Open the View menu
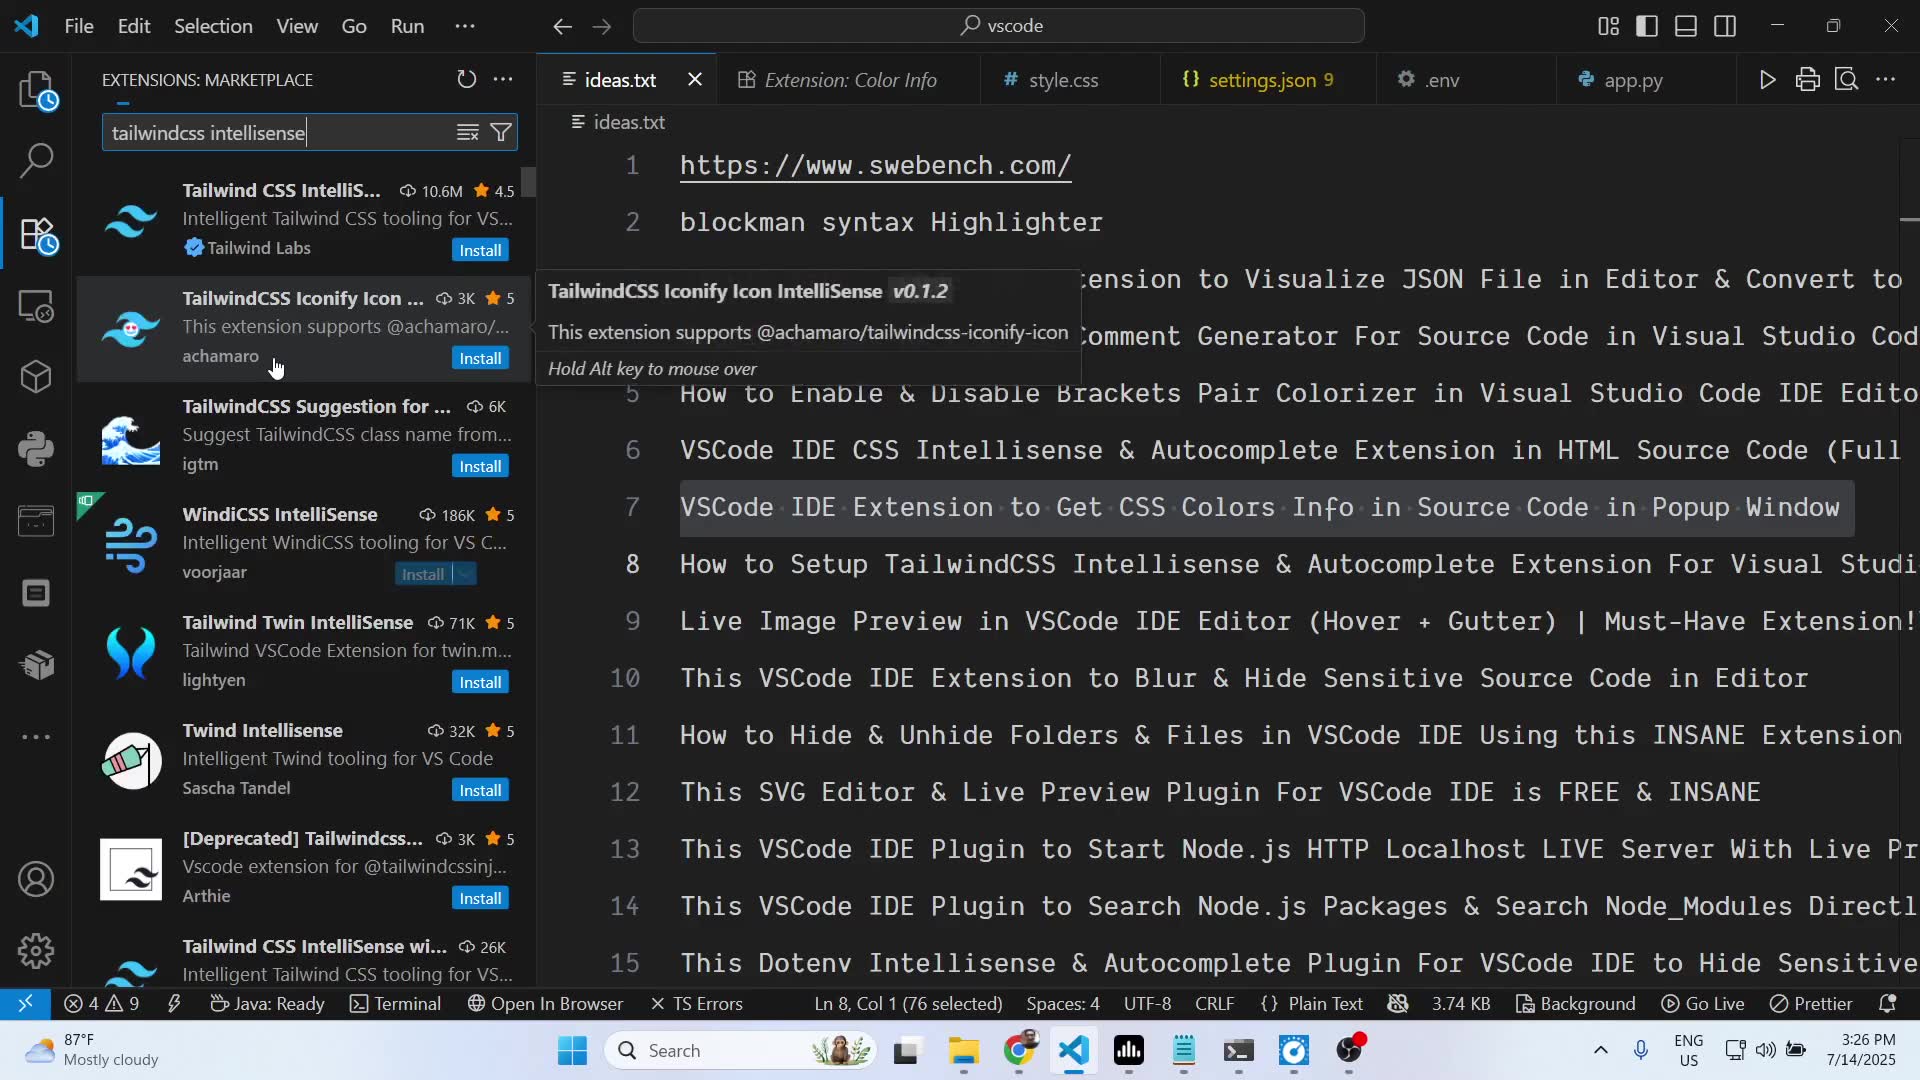 [x=297, y=26]
